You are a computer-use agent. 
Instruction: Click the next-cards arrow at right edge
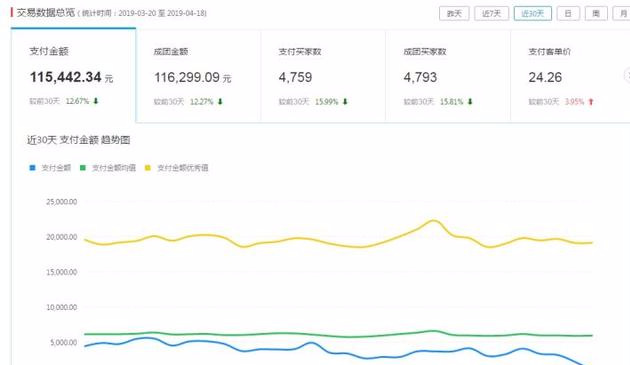(627, 76)
